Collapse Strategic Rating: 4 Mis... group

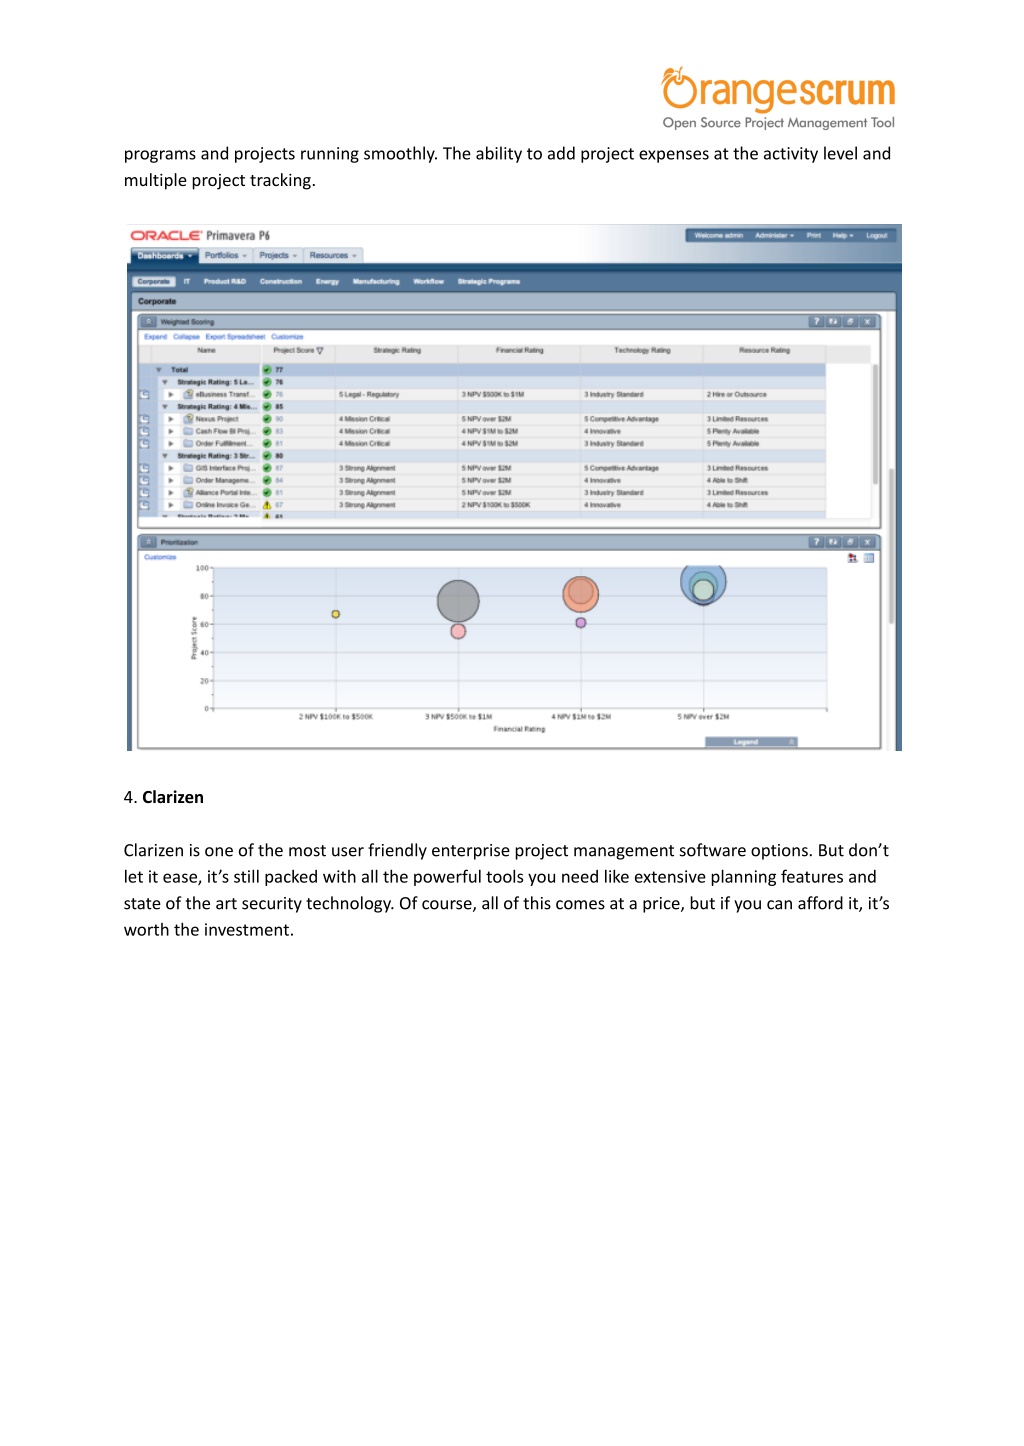(x=165, y=407)
